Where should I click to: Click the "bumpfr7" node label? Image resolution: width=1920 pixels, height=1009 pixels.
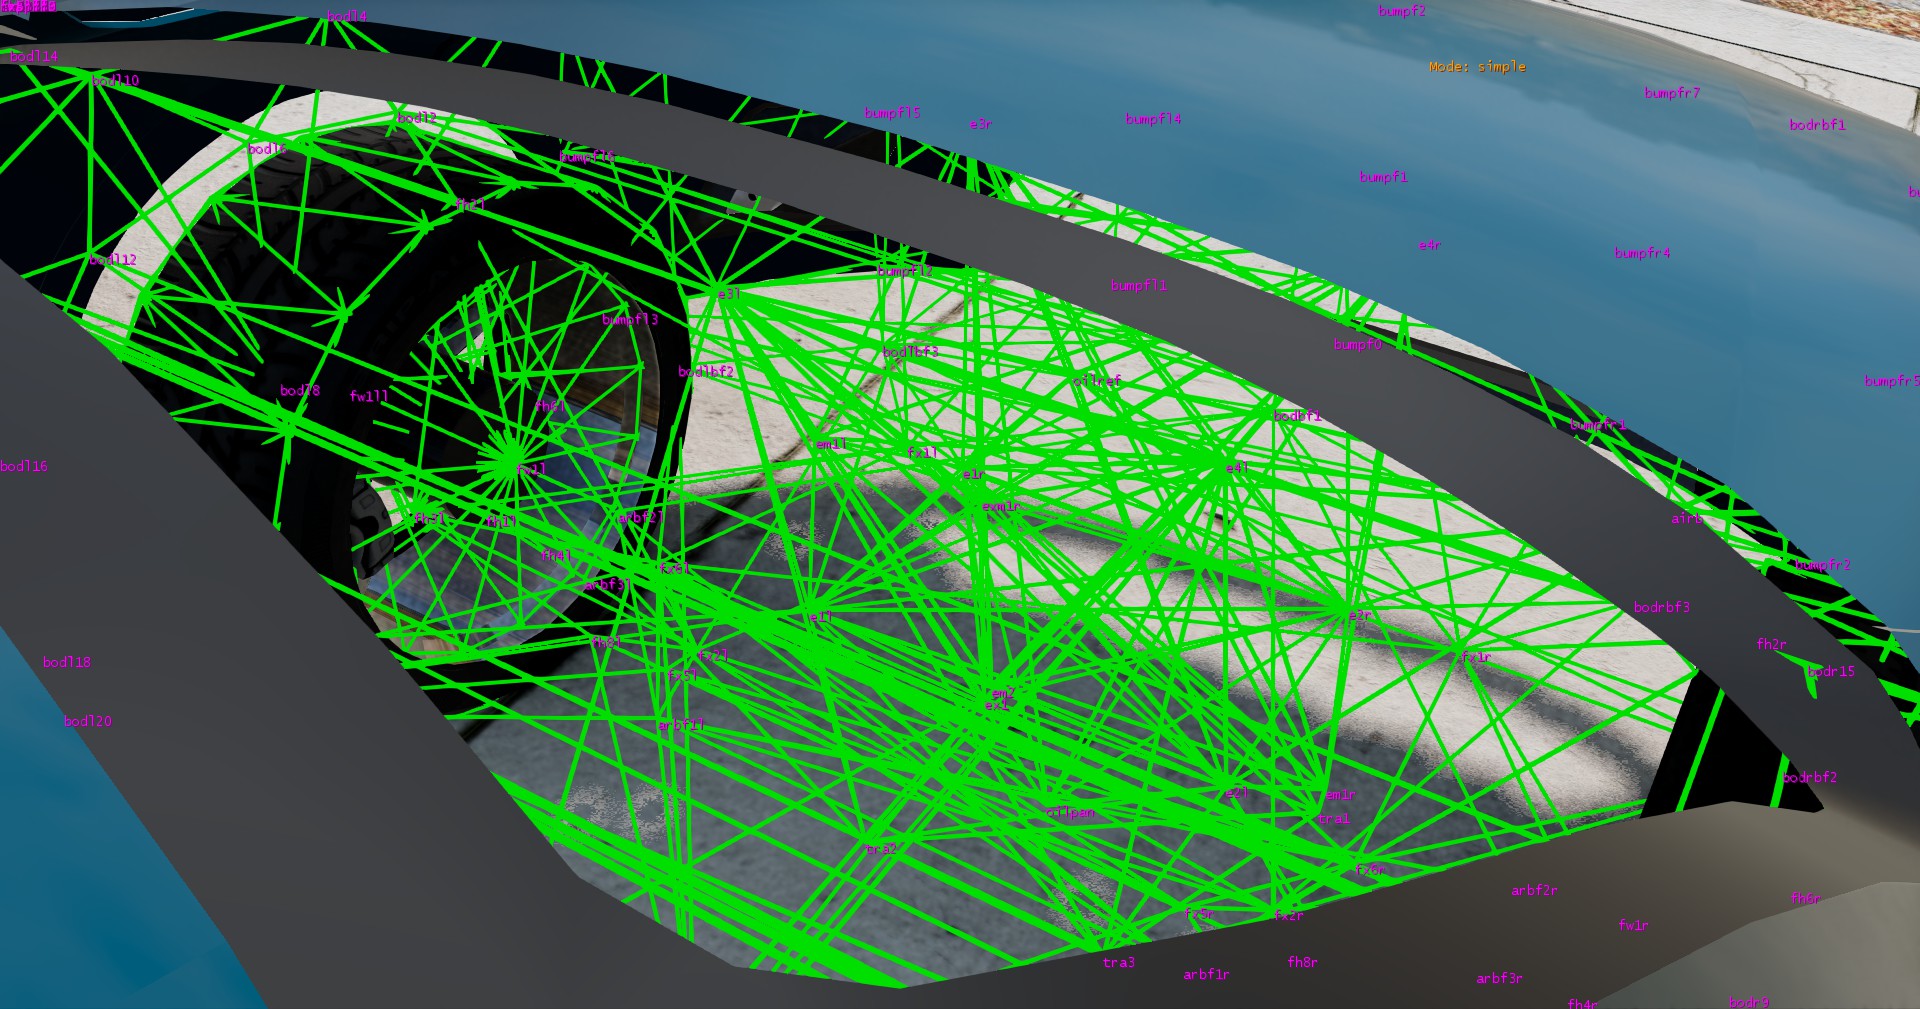click(1672, 93)
